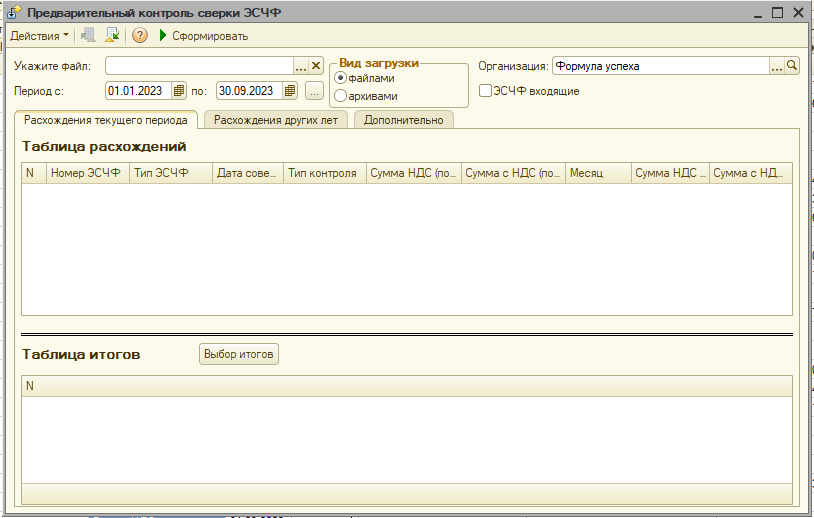
Task: Open file browser via ellipsis next to file field
Action: click(301, 66)
